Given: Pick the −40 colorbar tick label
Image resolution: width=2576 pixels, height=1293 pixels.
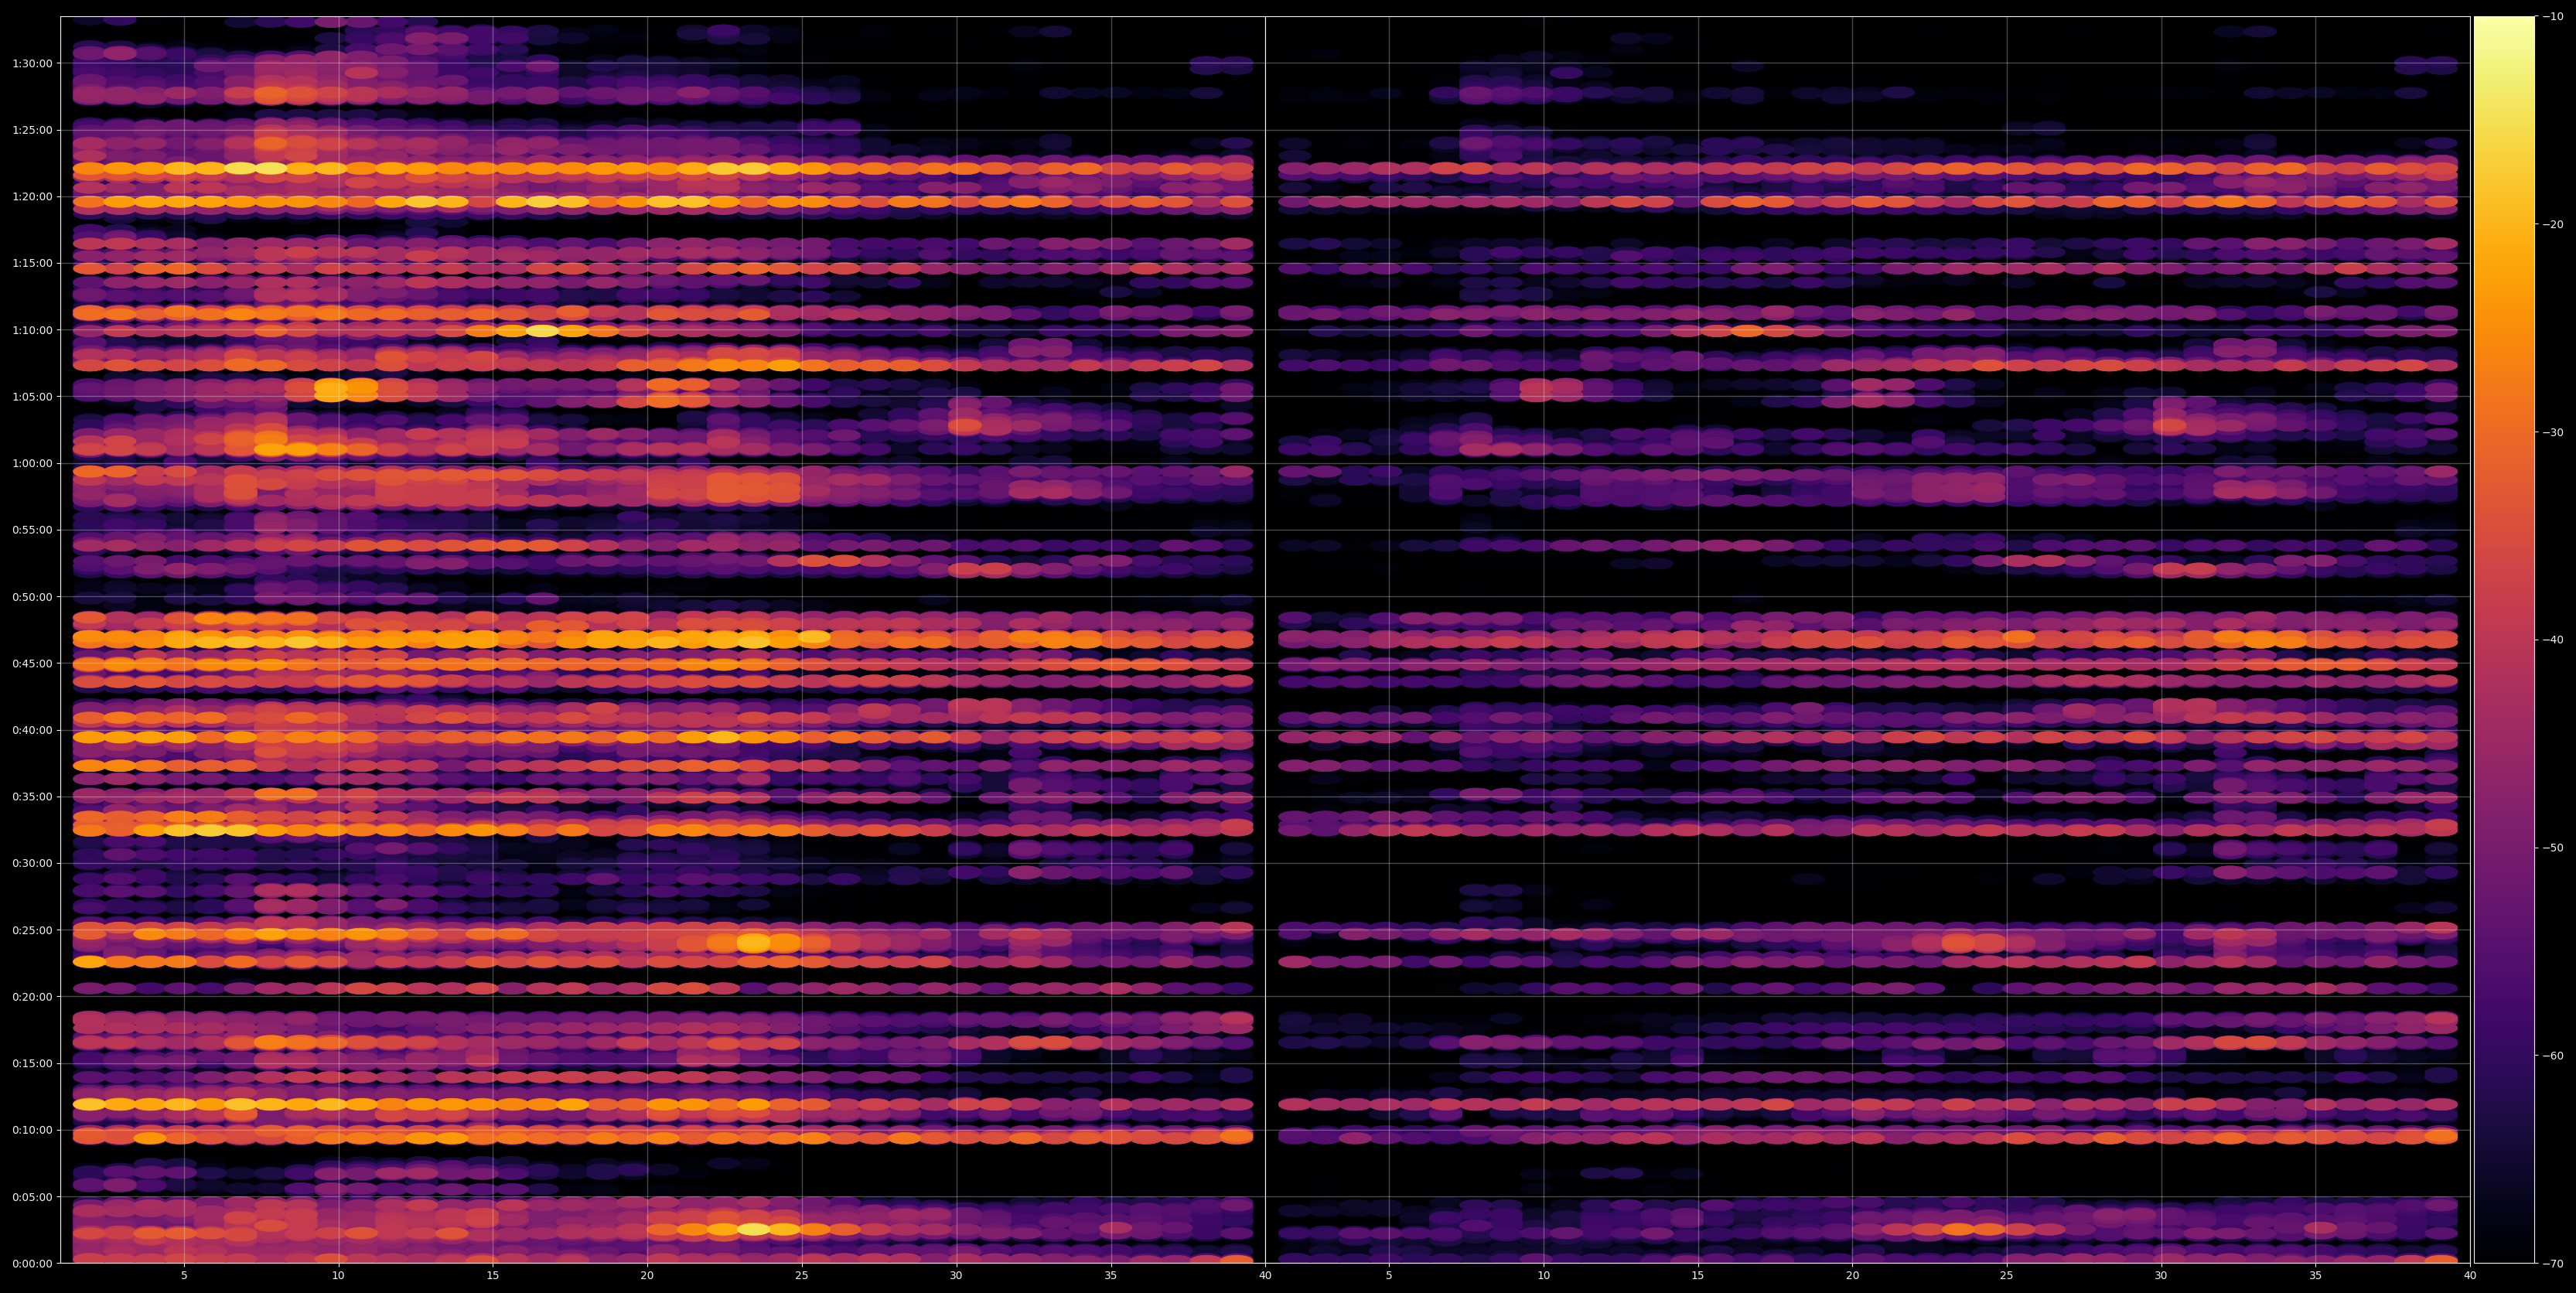Looking at the screenshot, I should [2553, 640].
